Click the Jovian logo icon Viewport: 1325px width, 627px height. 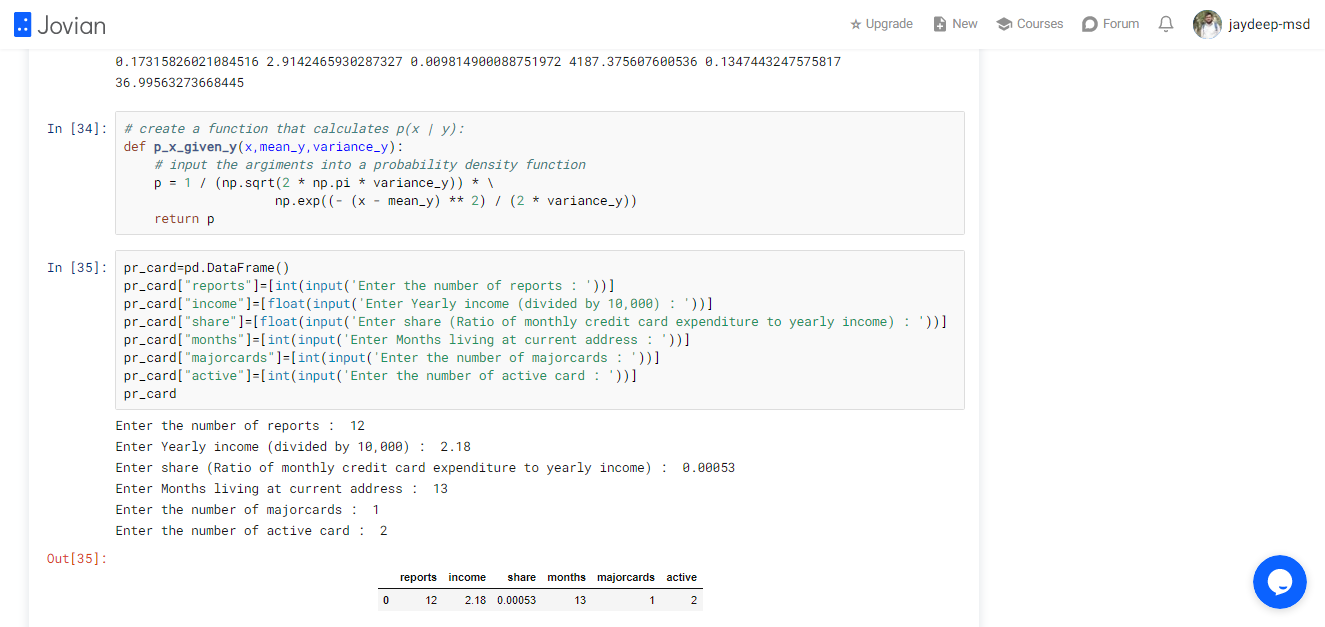click(x=22, y=25)
